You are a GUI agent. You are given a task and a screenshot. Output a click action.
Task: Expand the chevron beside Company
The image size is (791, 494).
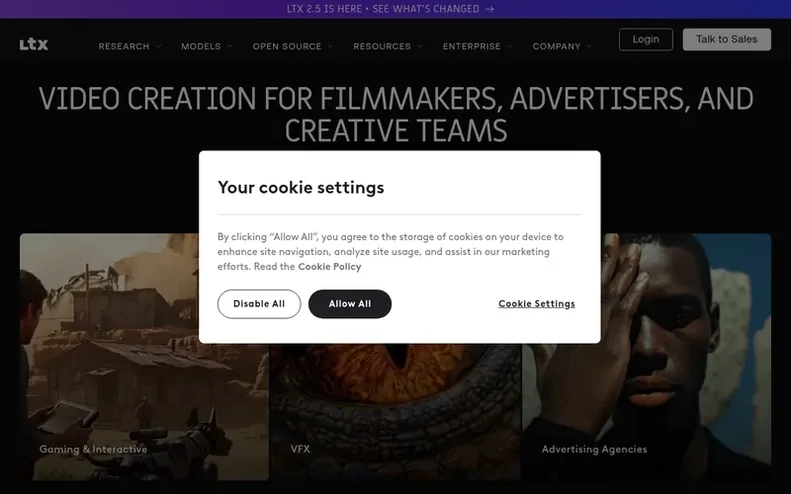coord(589,46)
